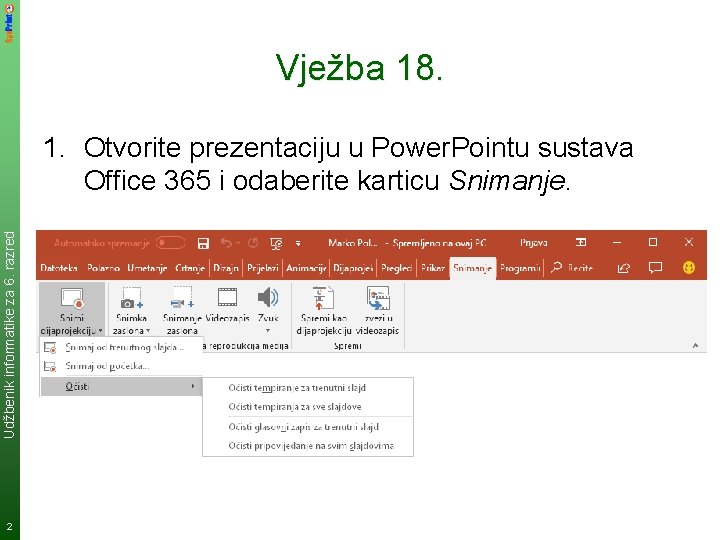The width and height of the screenshot is (720, 540).
Task: Expand the Snimka zaslona dropdown arrow
Action: 148,330
